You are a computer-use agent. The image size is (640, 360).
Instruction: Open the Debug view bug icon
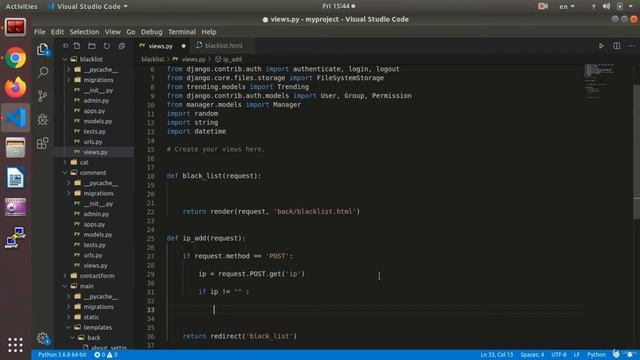tap(42, 119)
